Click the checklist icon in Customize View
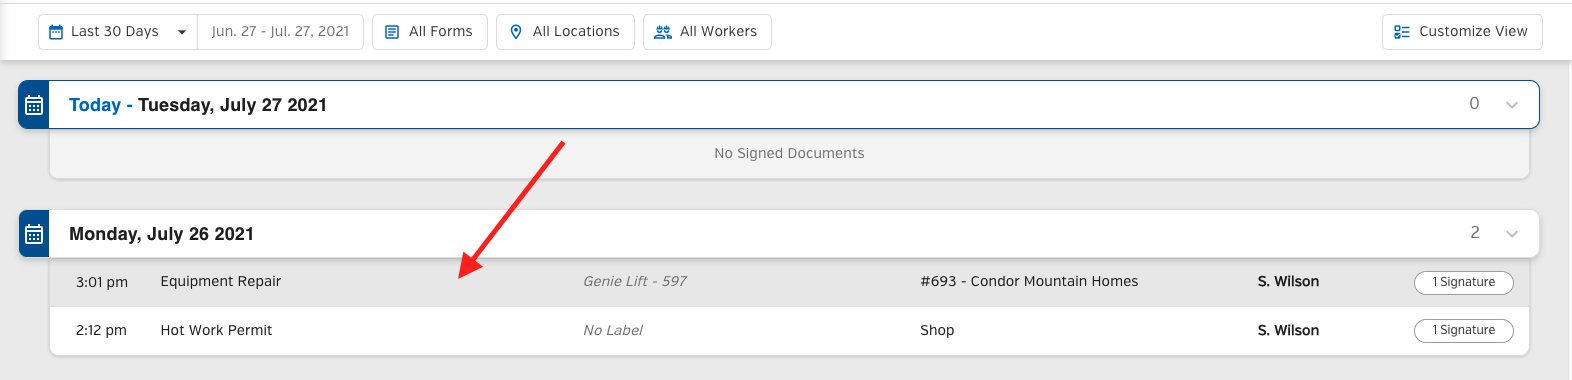Viewport: 1572px width, 380px height. (x=1402, y=32)
